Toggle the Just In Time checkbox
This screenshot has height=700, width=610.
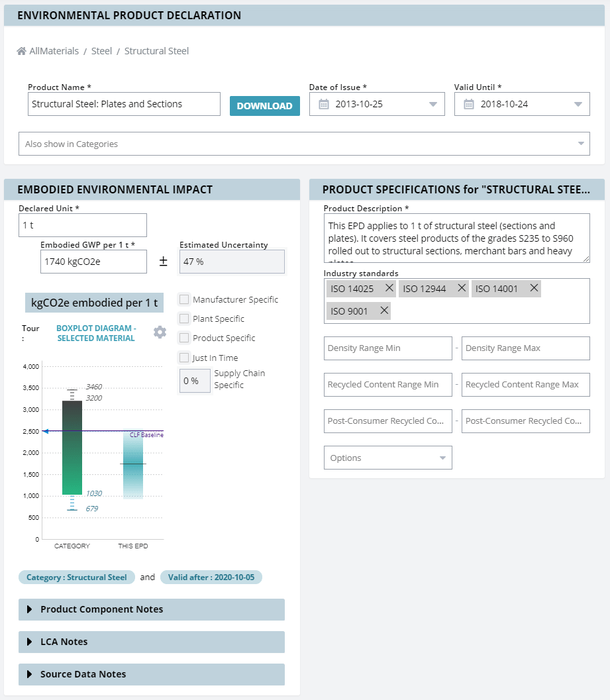[184, 357]
